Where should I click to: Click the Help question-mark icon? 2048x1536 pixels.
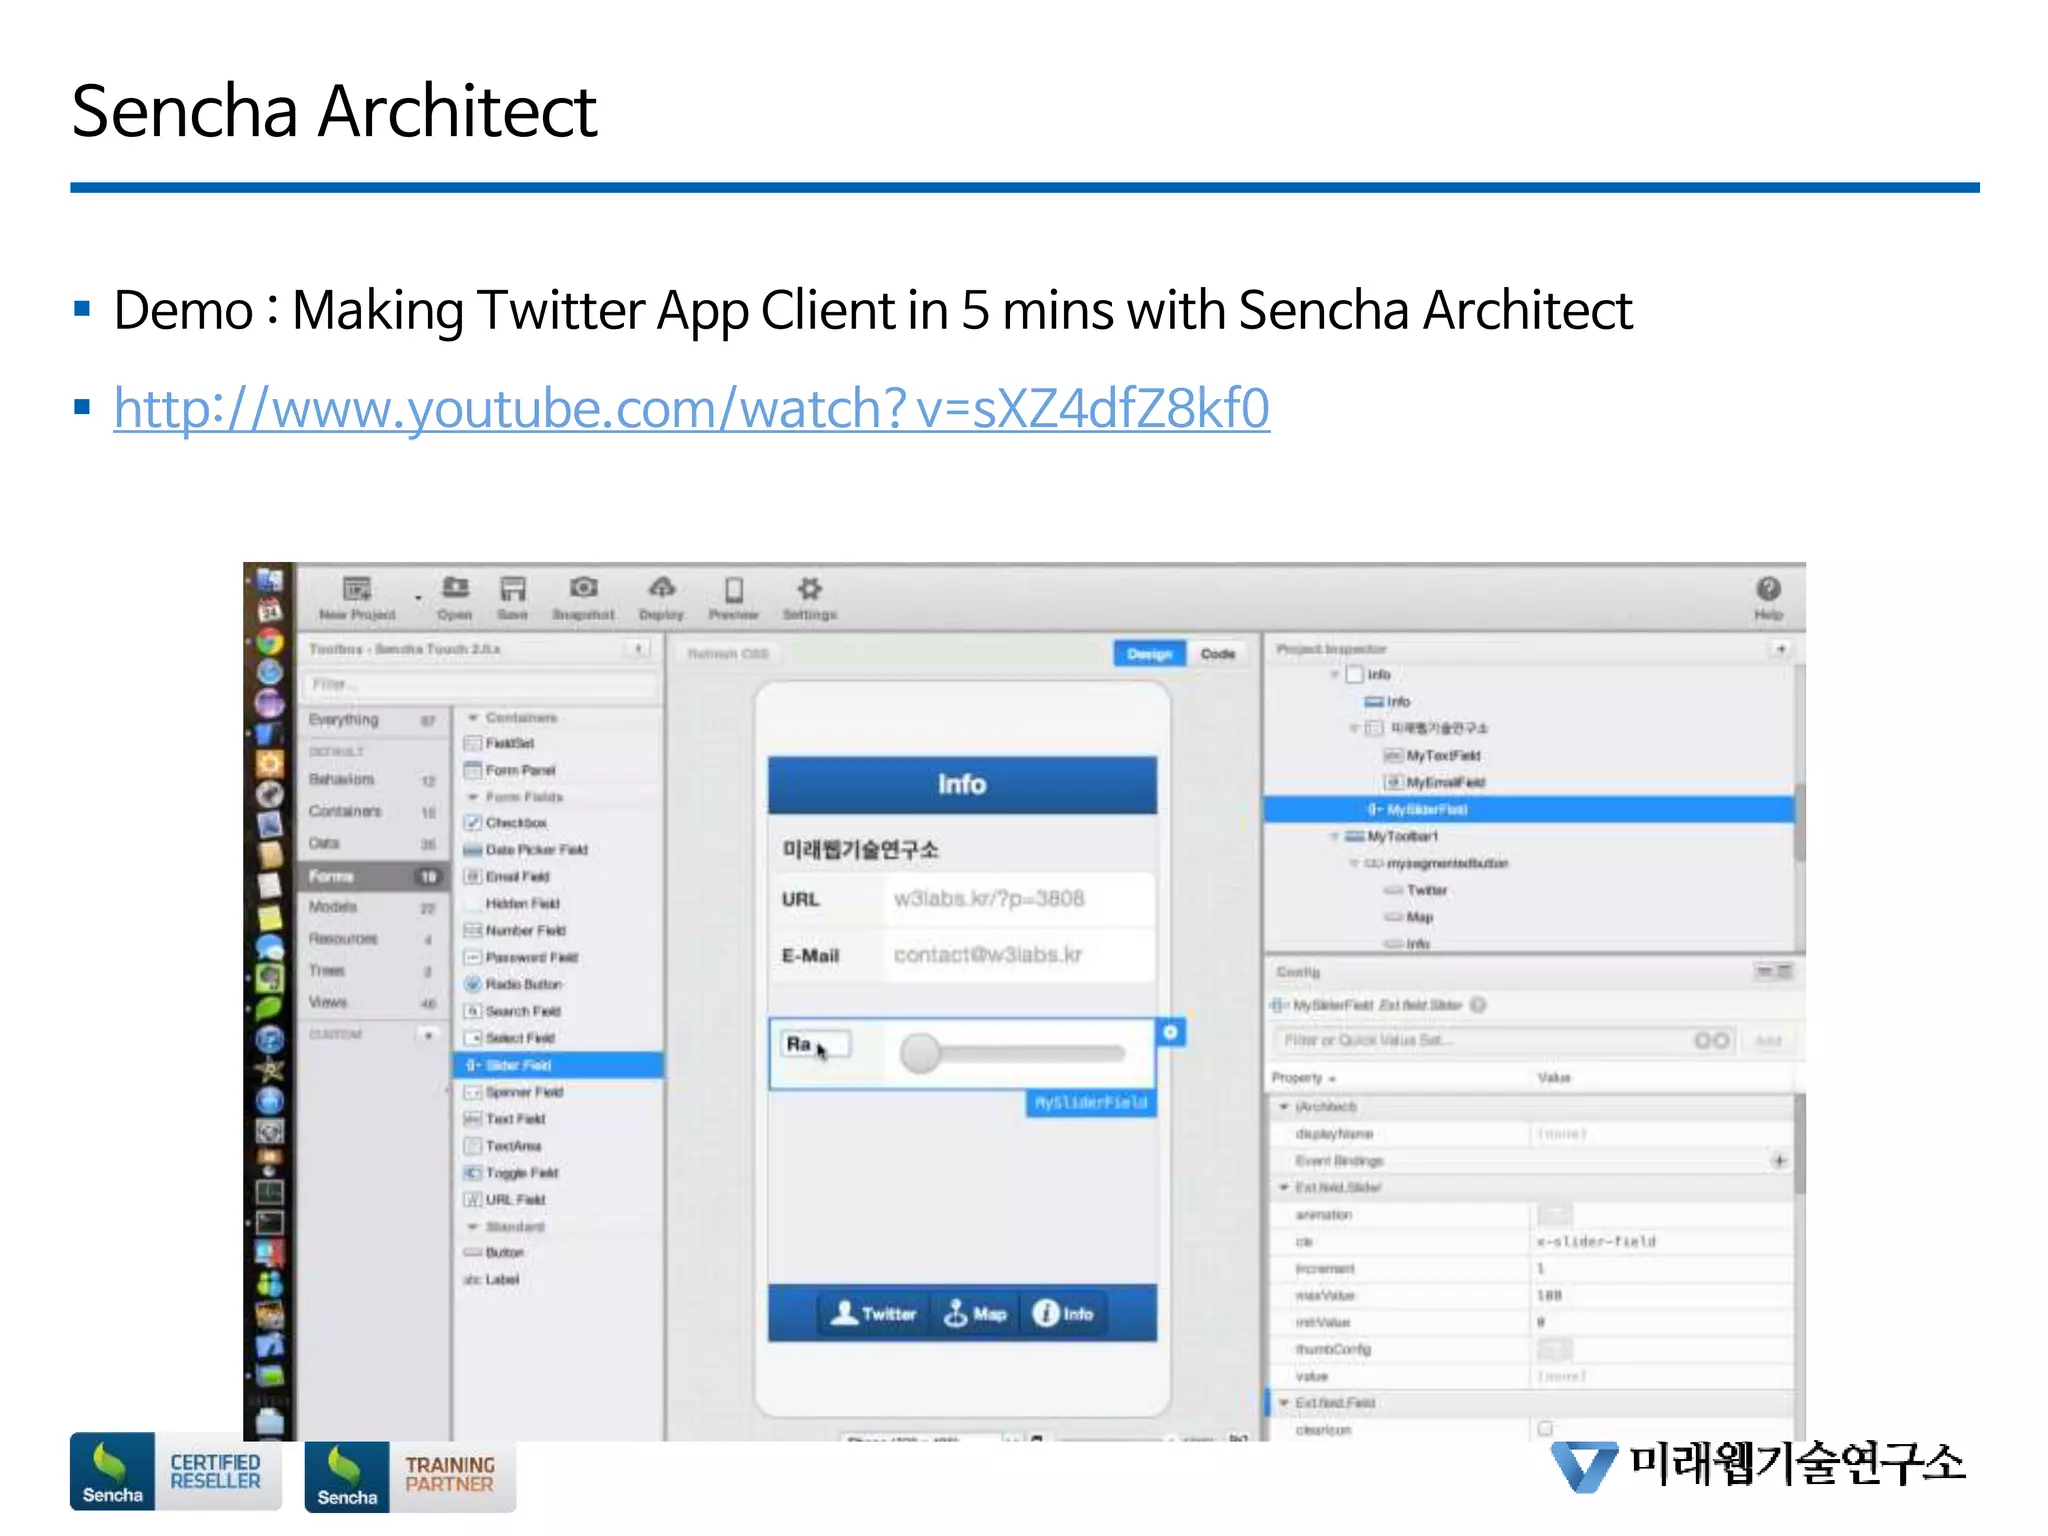point(1768,588)
